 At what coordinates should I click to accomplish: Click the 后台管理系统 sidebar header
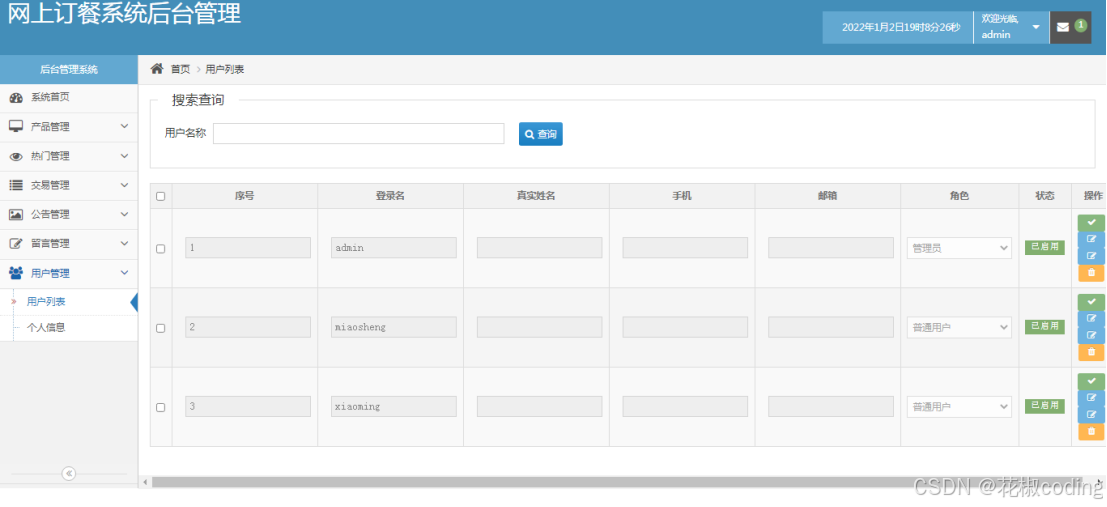(68, 69)
